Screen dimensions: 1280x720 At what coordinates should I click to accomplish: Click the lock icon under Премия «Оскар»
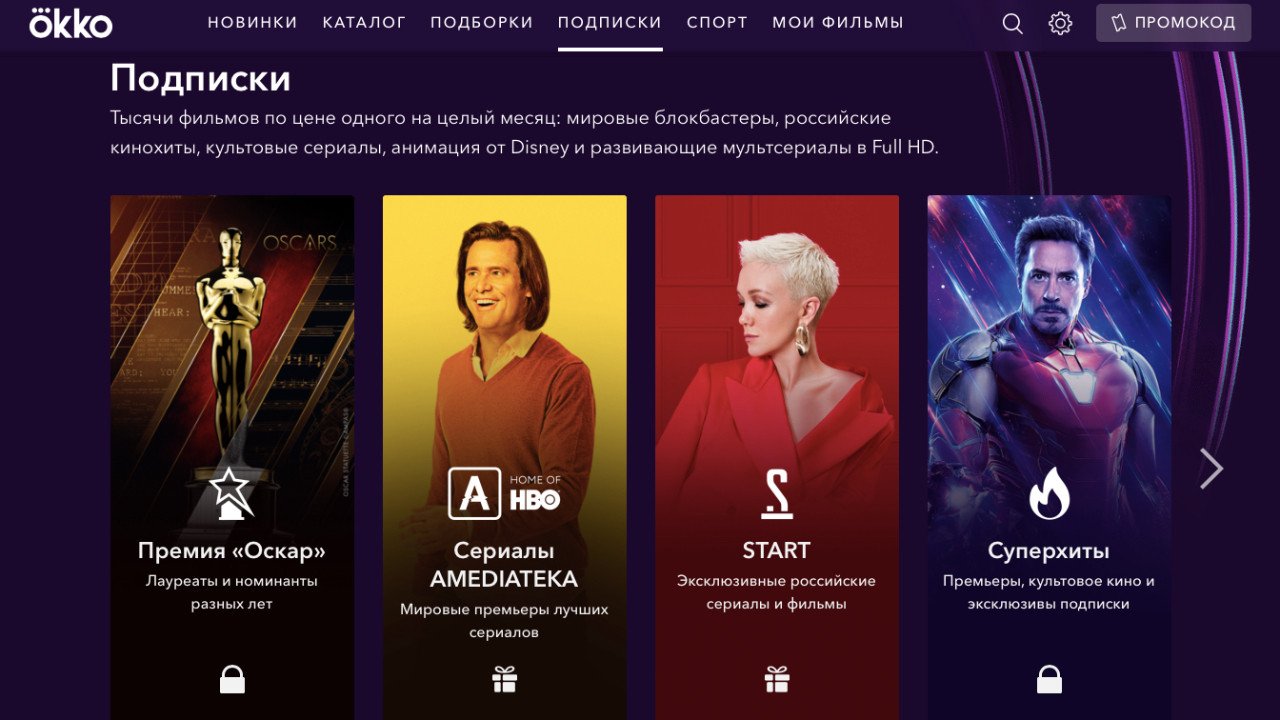[x=232, y=679]
